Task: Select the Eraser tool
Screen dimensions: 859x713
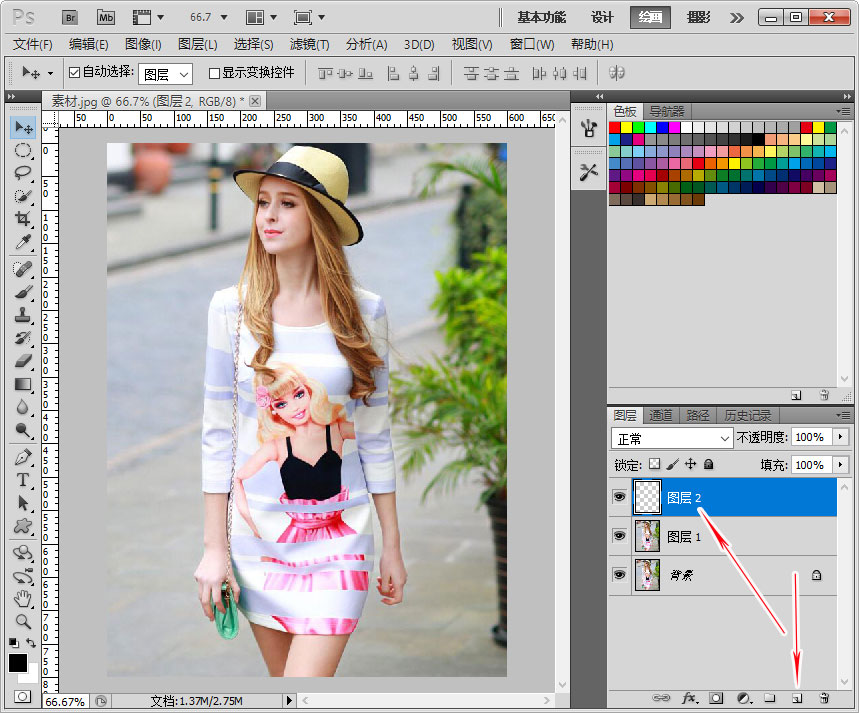Action: (23, 361)
